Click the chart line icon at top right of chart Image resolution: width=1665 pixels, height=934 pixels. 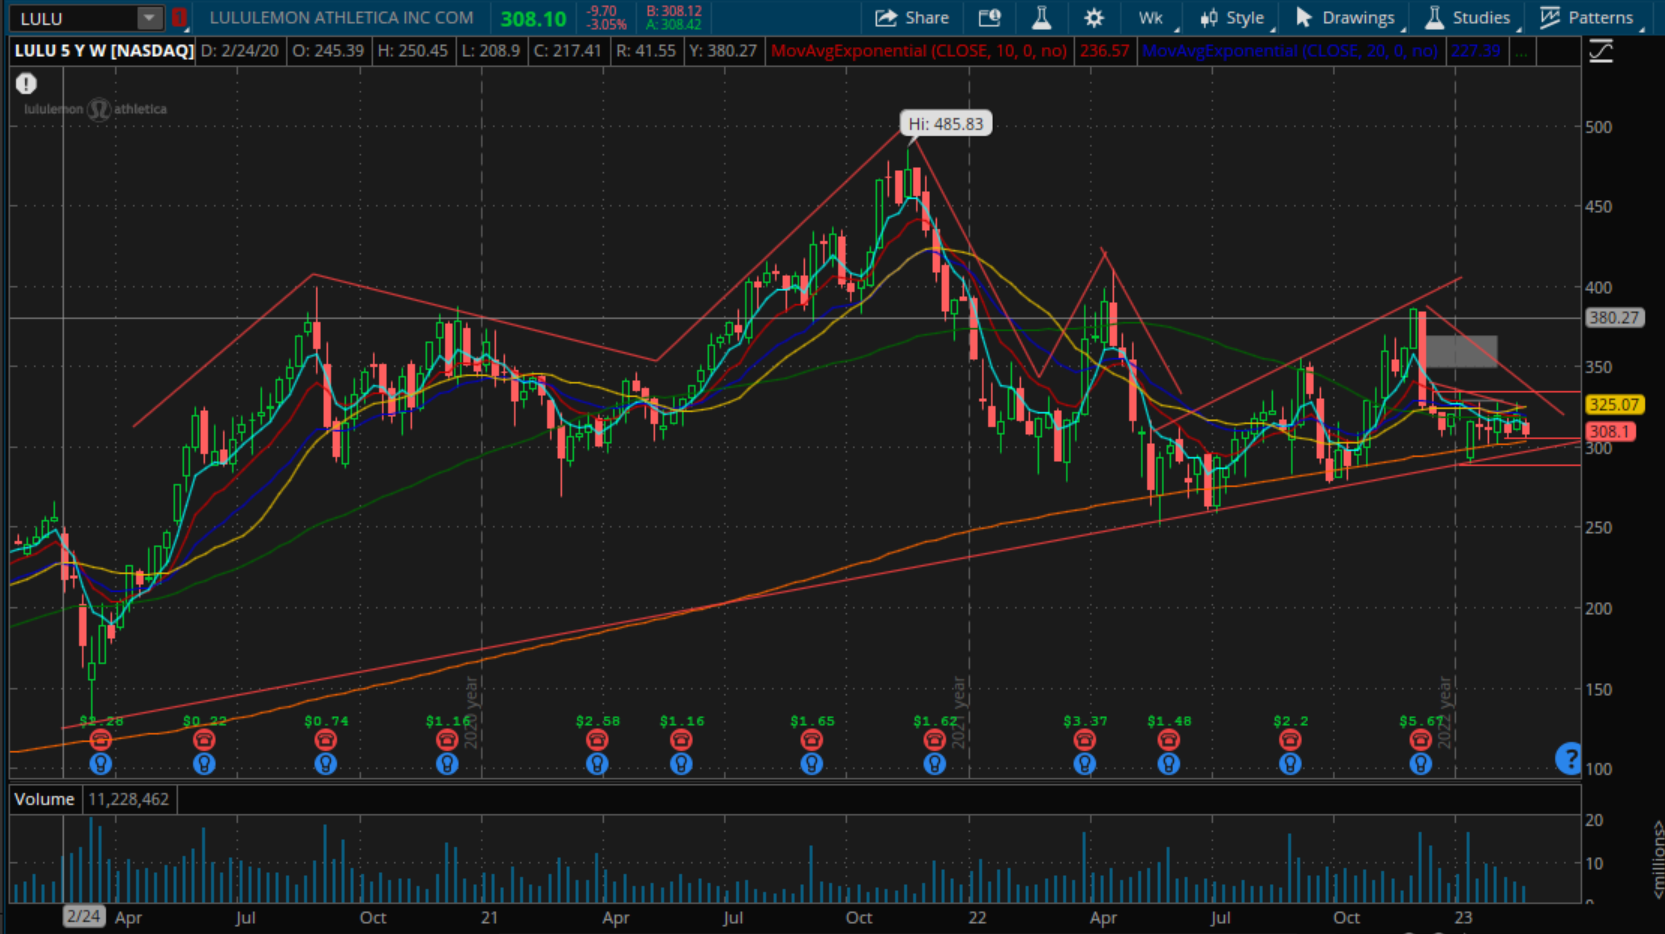click(x=1601, y=51)
